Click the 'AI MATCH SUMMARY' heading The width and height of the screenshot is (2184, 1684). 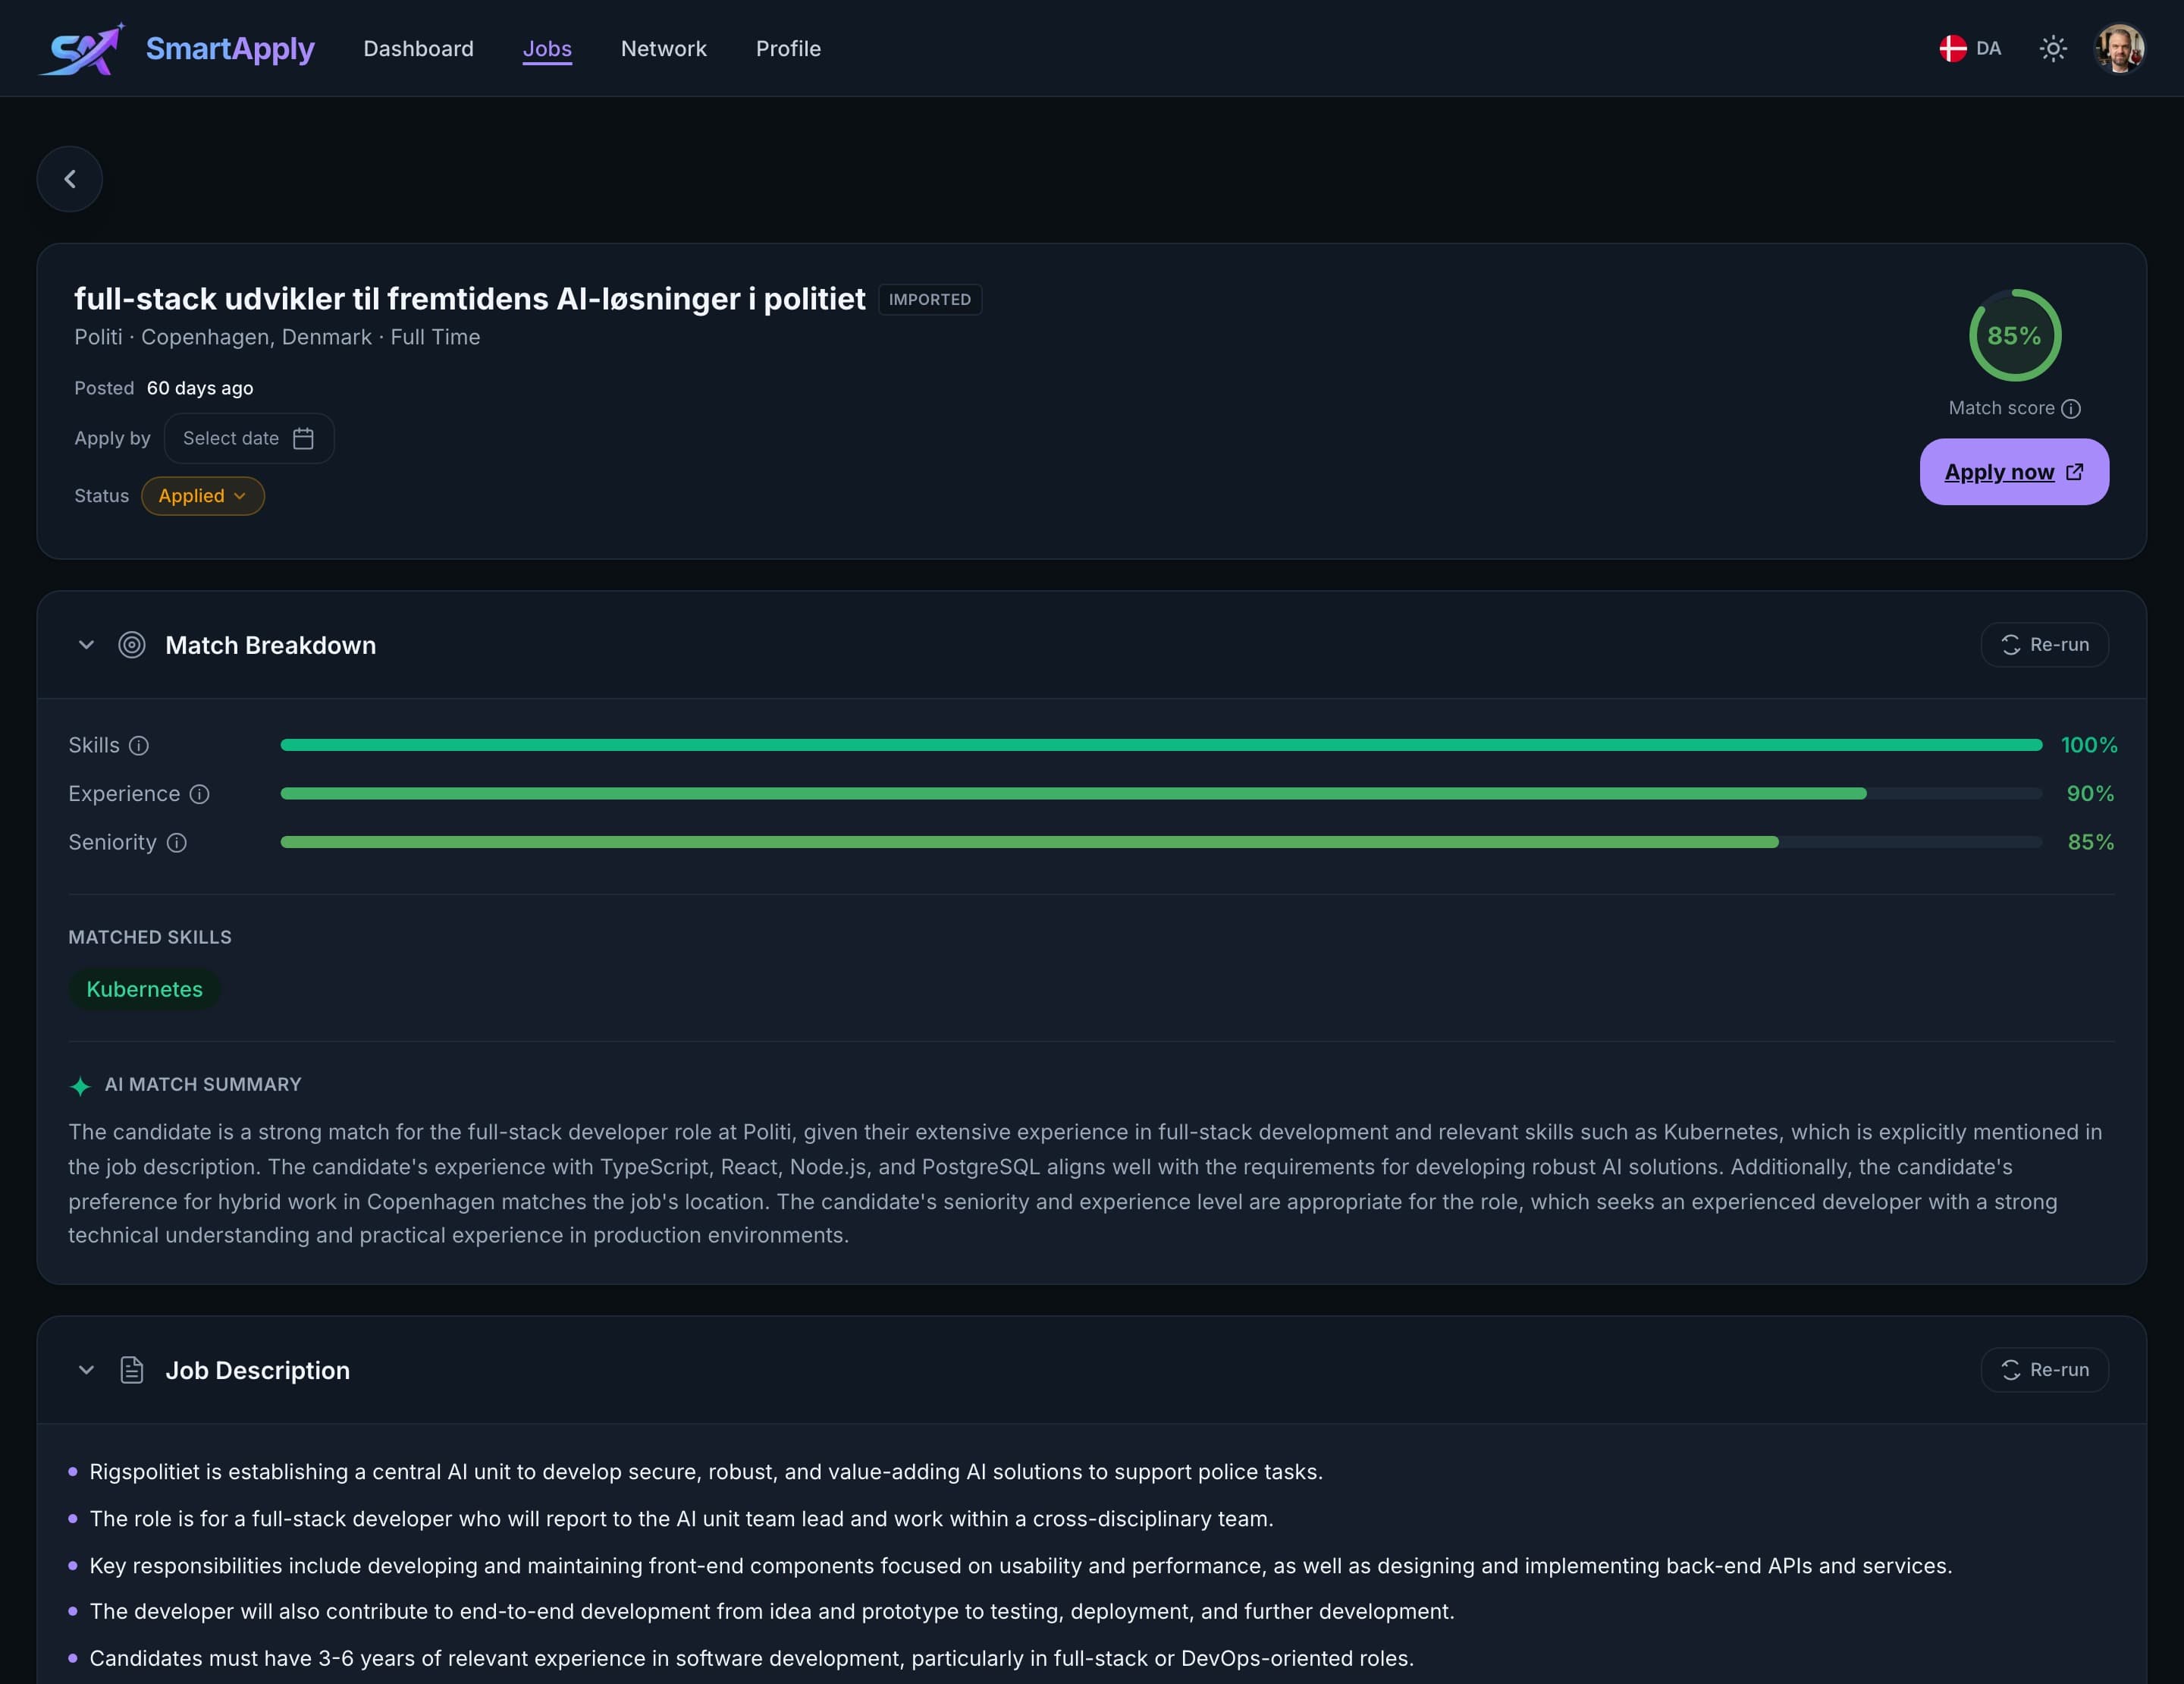(x=203, y=1085)
